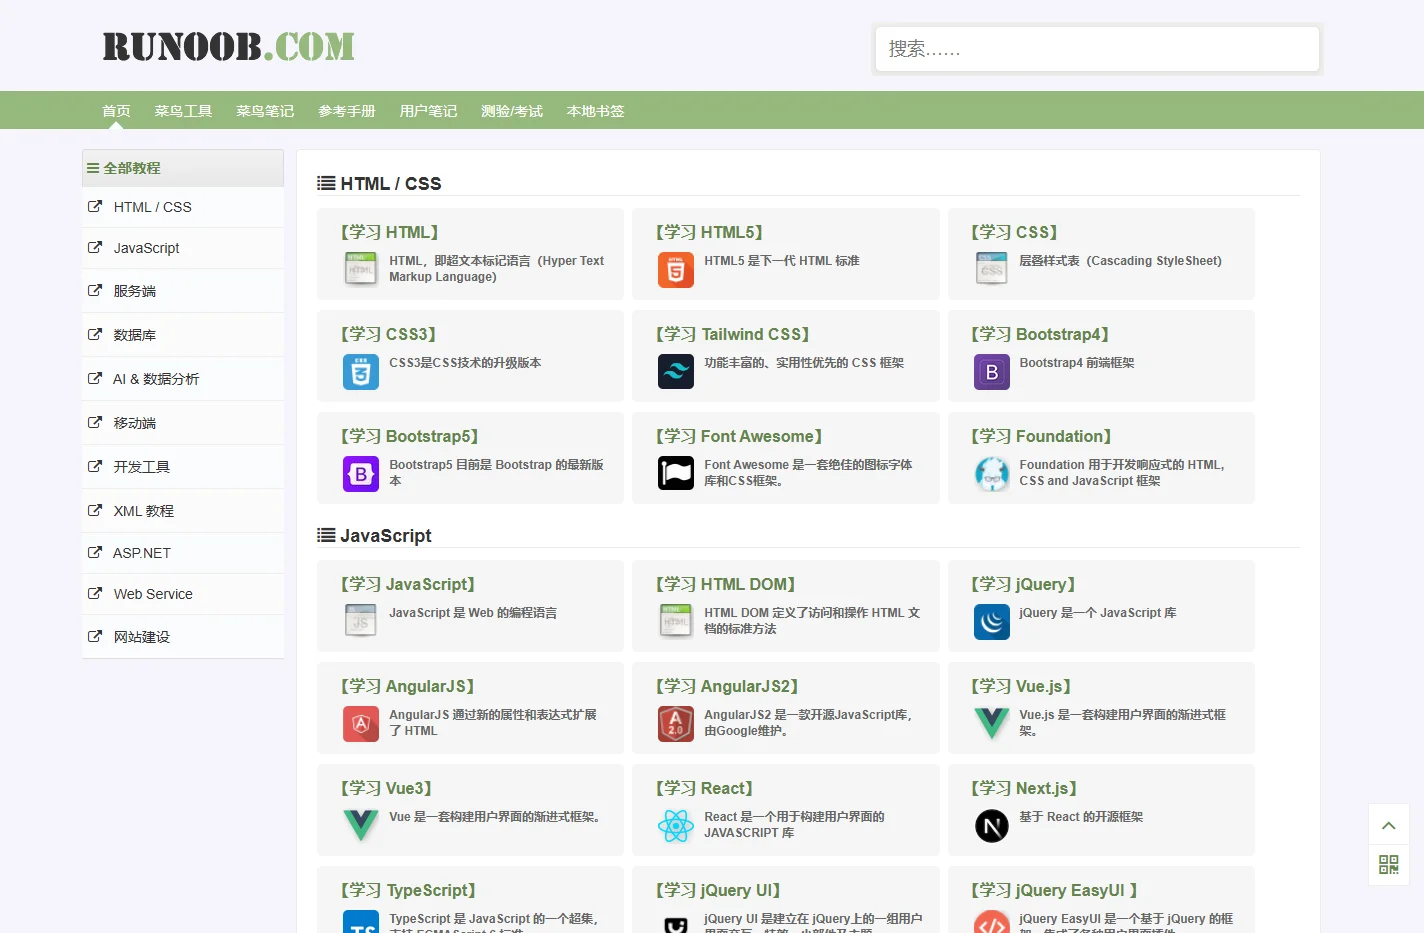Click the HTML / CSS section heading

380,183
